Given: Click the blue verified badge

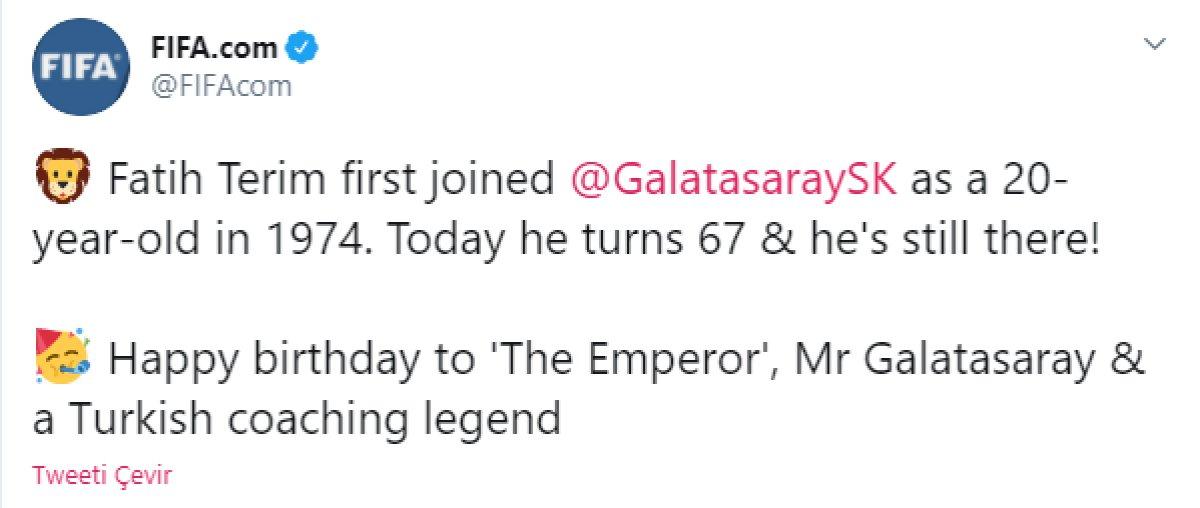Looking at the screenshot, I should click(x=303, y=46).
